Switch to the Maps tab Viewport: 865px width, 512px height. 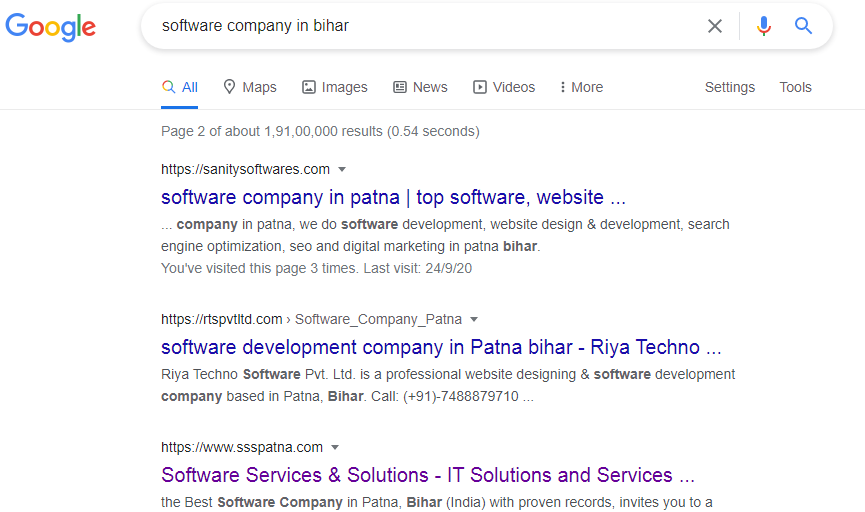click(x=249, y=87)
